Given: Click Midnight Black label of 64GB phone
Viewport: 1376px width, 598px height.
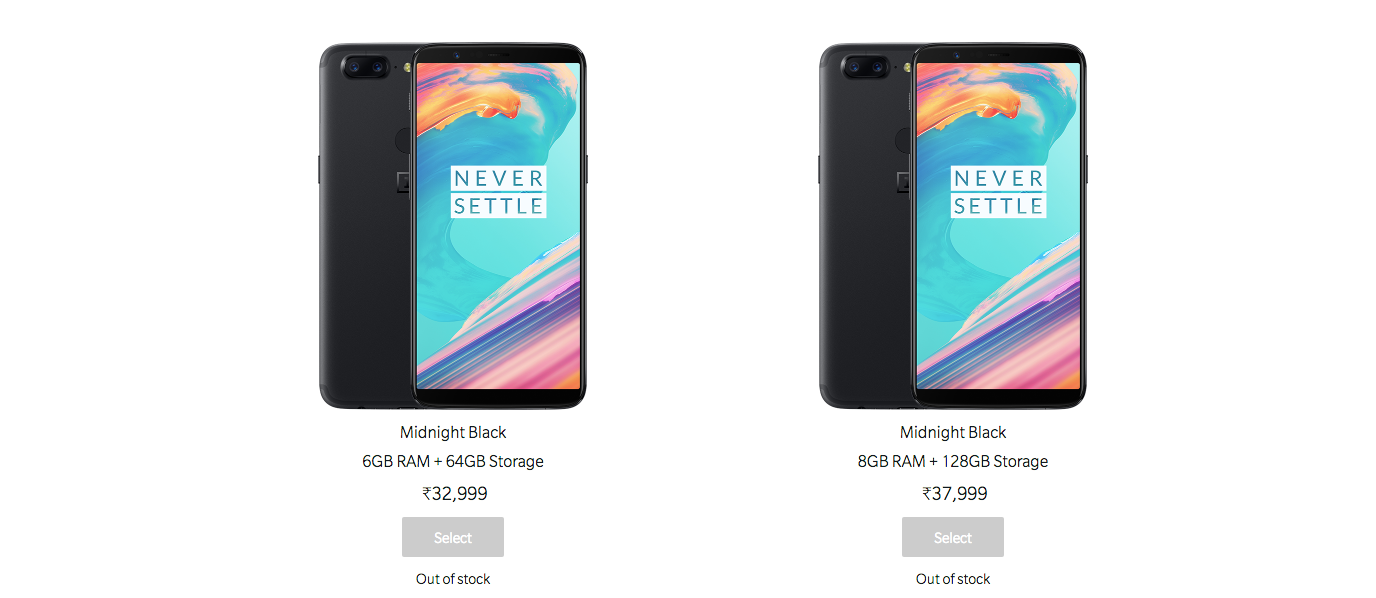Looking at the screenshot, I should coord(453,432).
